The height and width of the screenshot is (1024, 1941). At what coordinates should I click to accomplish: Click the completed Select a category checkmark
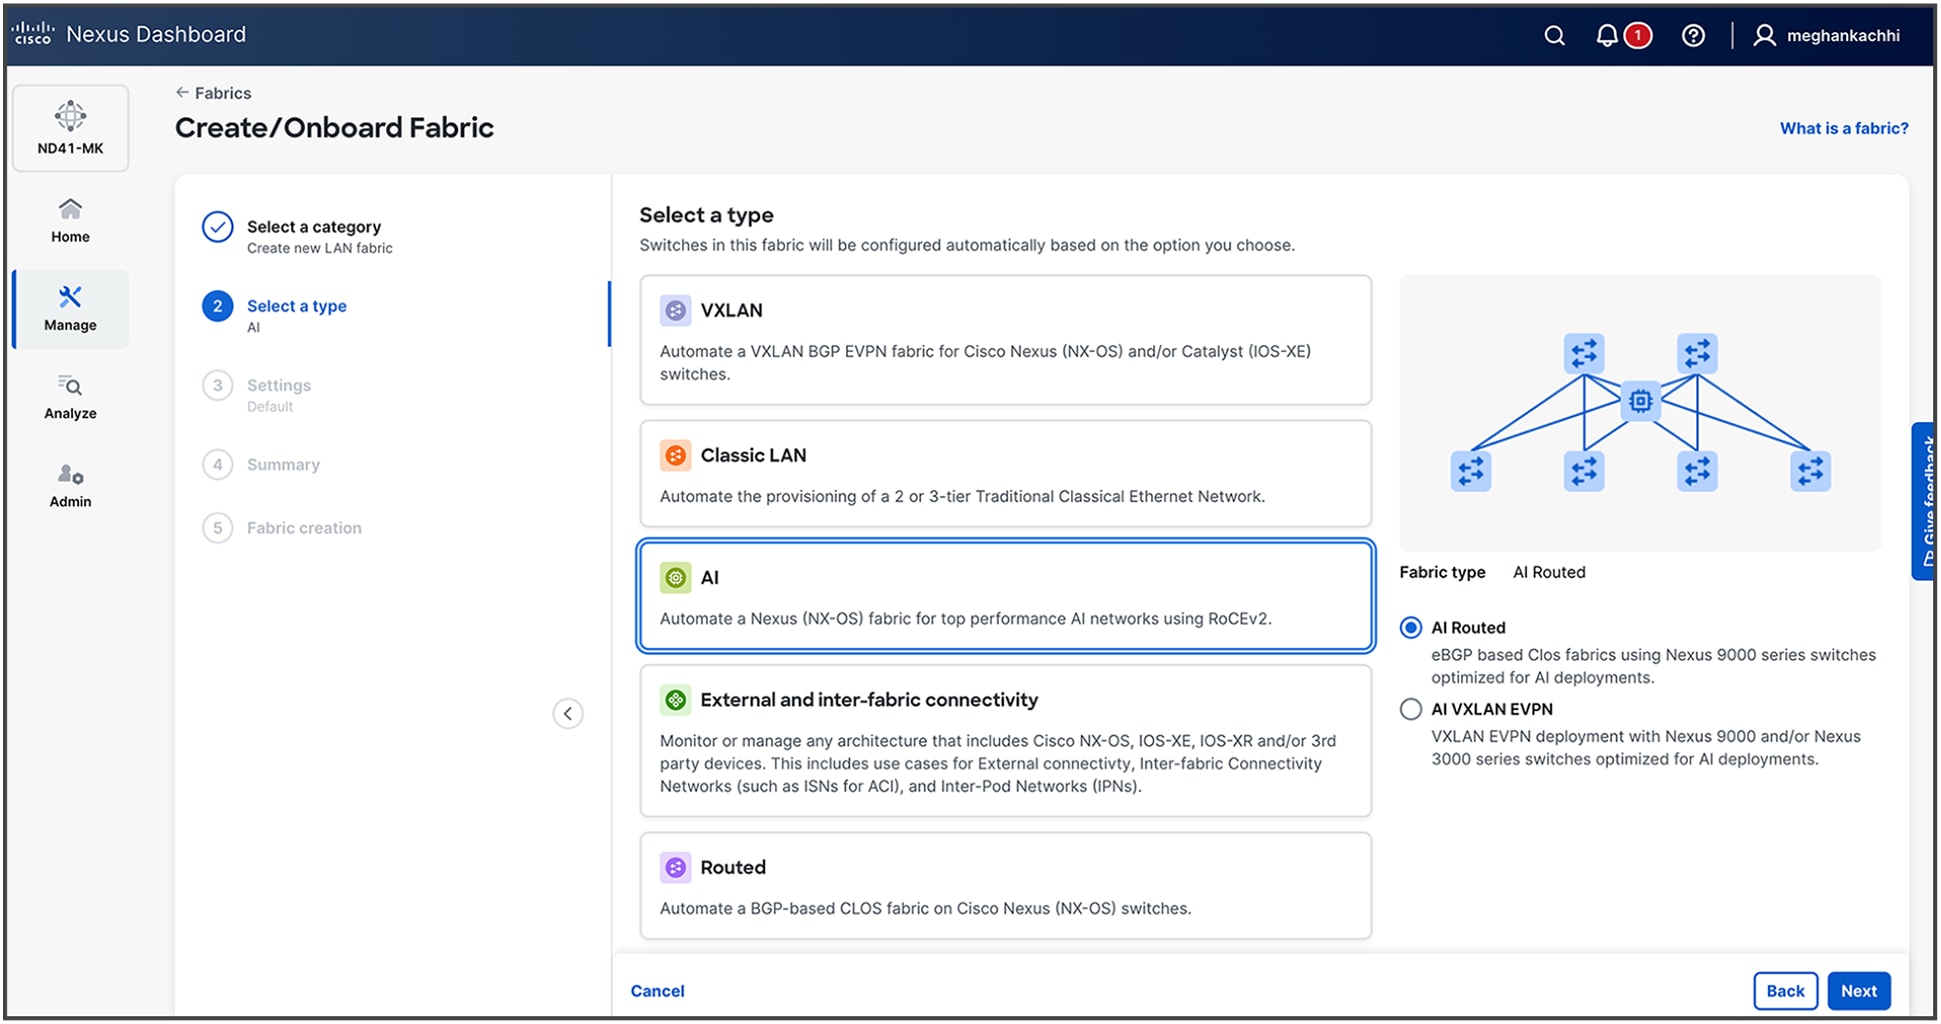pos(218,227)
